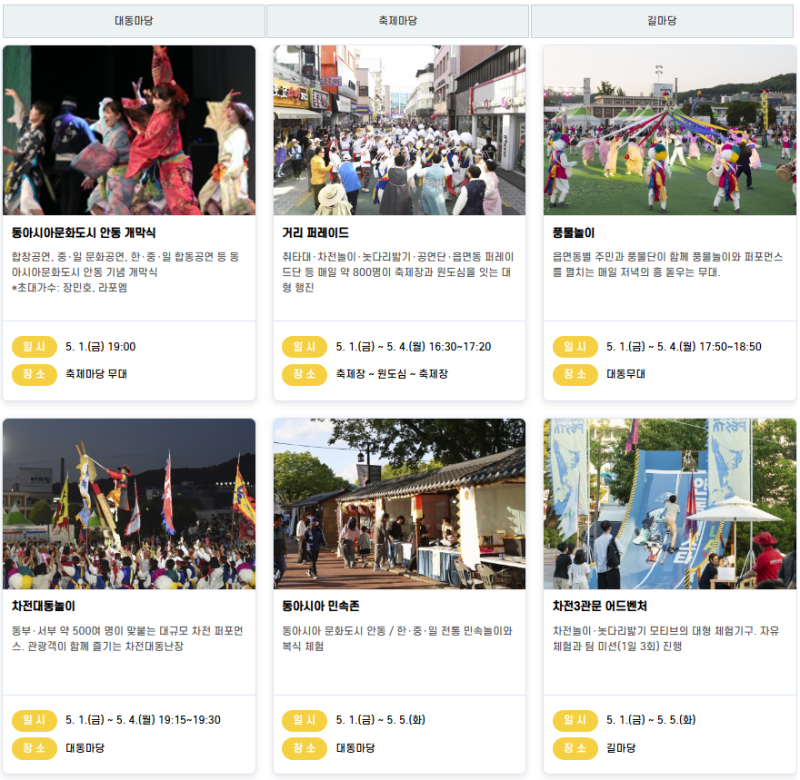Click the 거리 퍼레이드 event title

point(315,233)
